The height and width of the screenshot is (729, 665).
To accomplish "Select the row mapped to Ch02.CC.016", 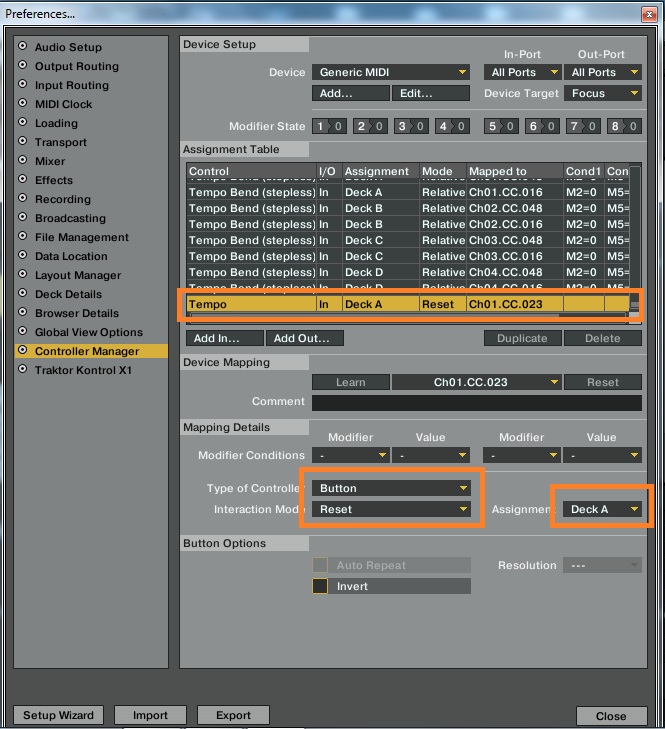I will pos(408,224).
